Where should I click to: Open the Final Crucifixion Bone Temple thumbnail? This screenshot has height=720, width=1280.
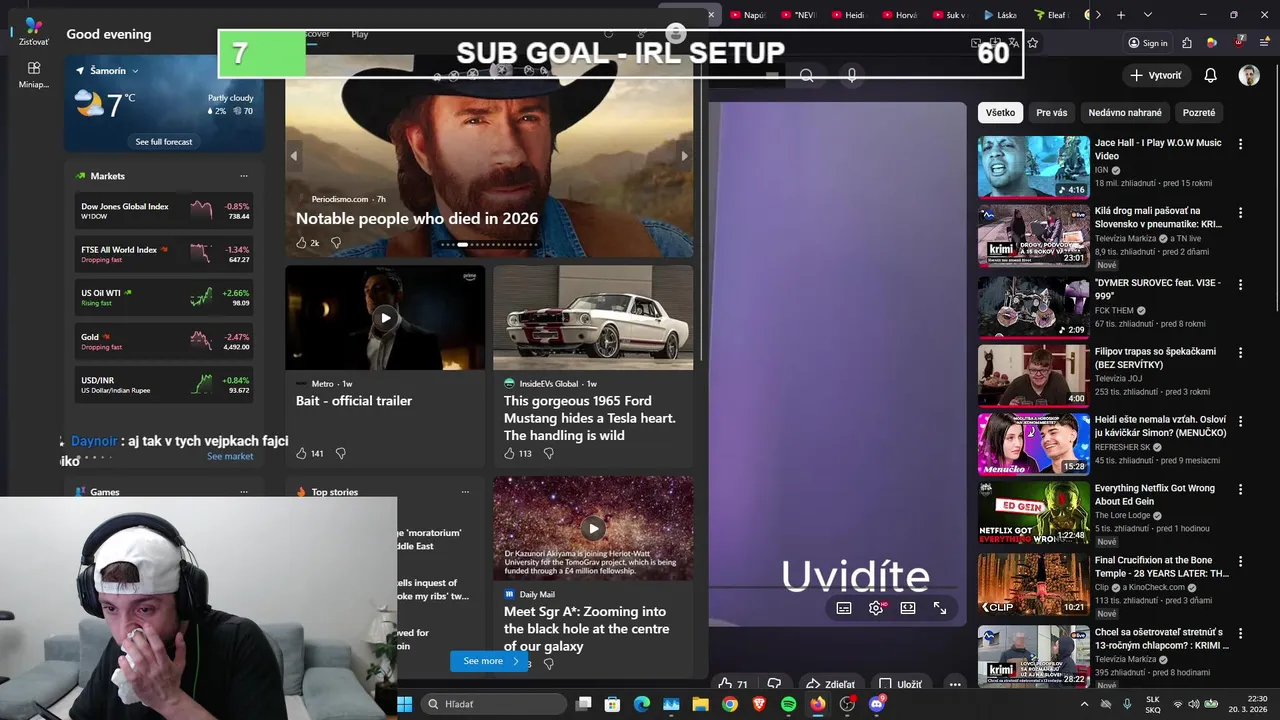click(1033, 583)
